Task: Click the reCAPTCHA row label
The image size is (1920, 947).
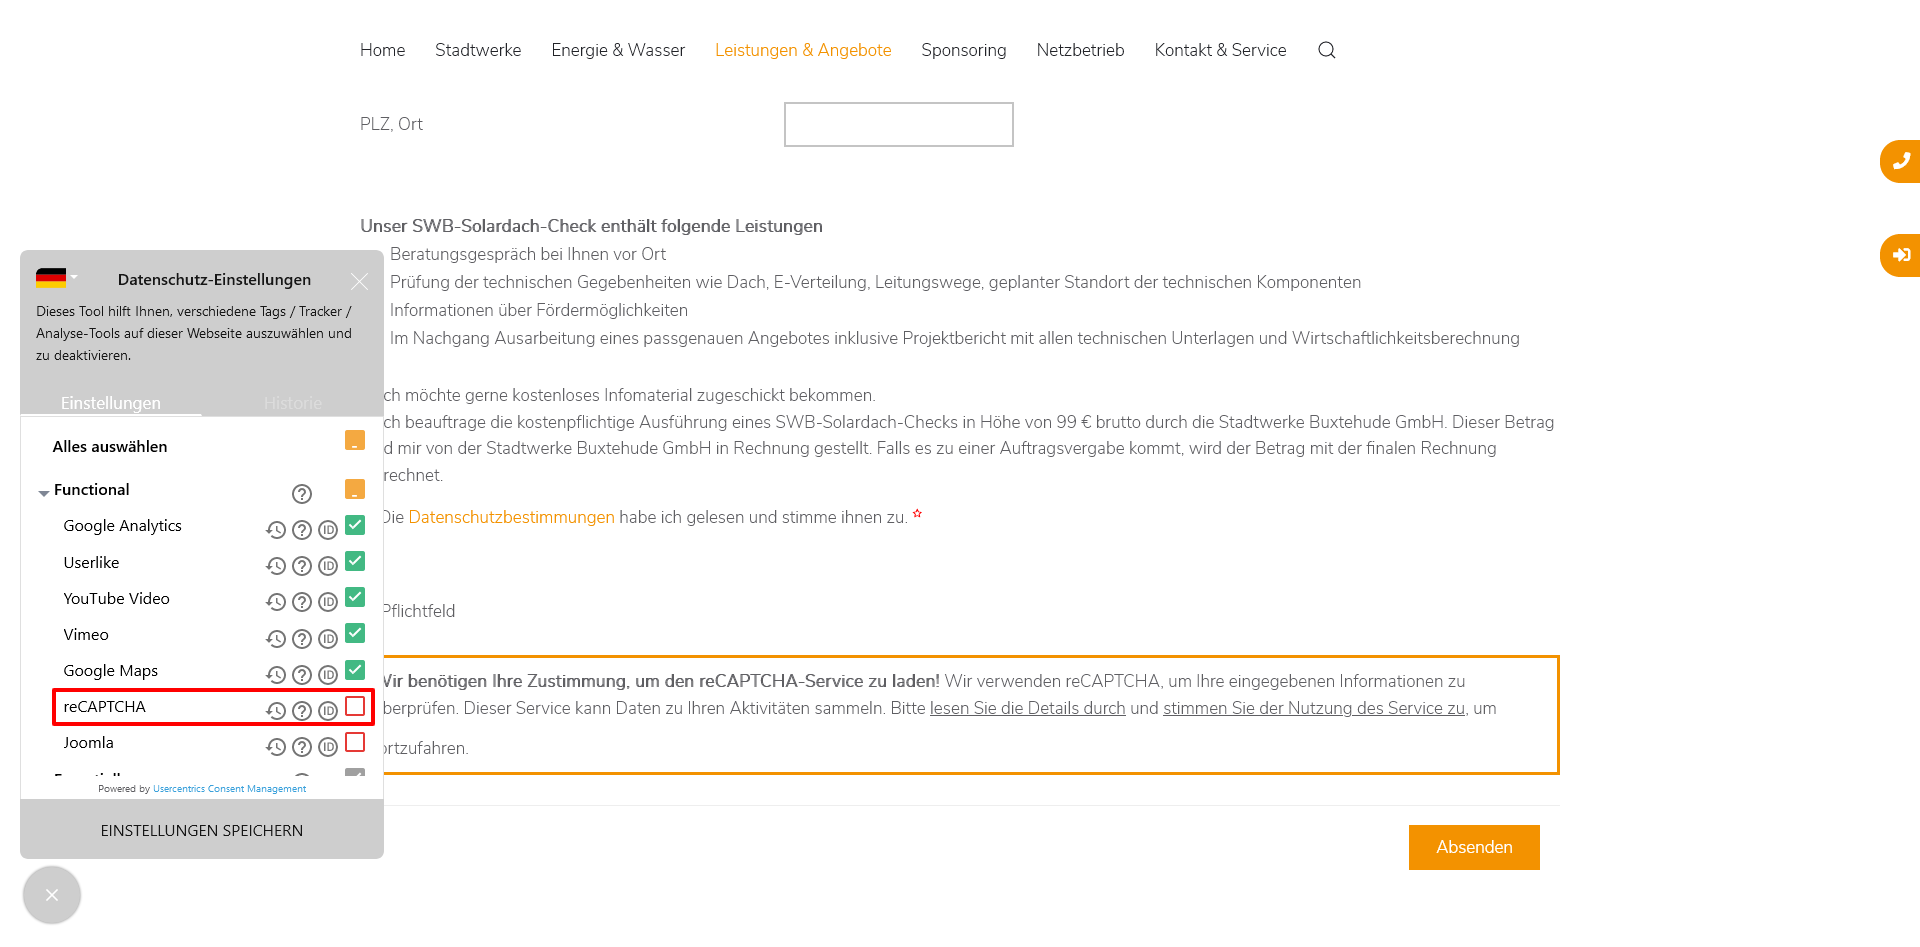Action: pos(105,707)
